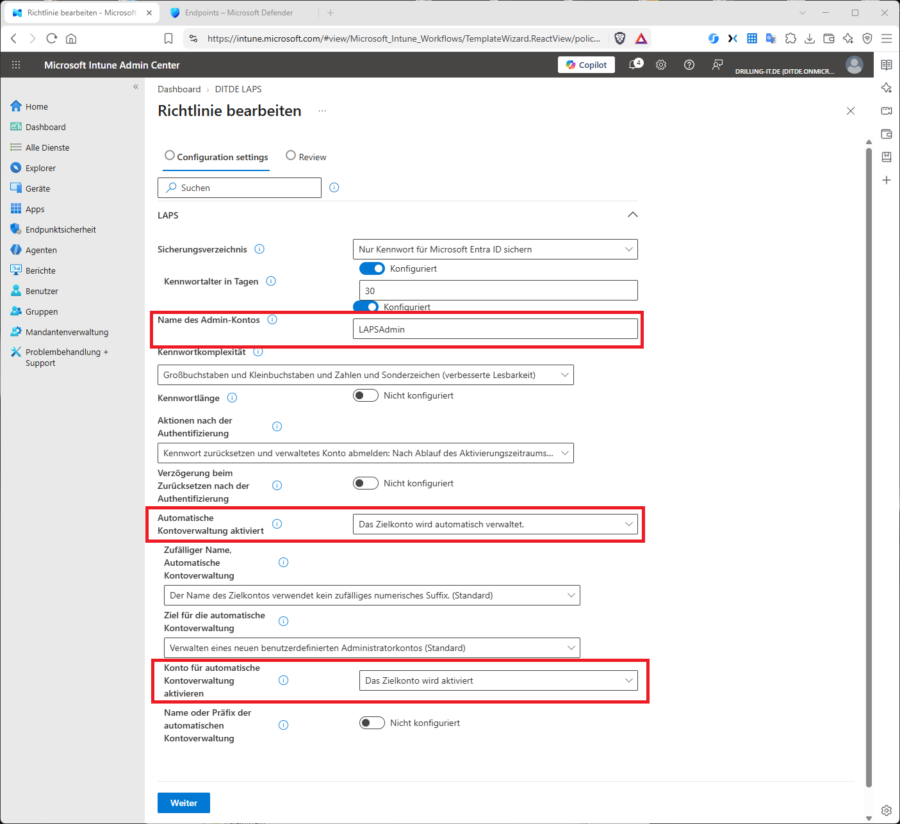
Task: Select the Review step radio button
Action: [290, 156]
